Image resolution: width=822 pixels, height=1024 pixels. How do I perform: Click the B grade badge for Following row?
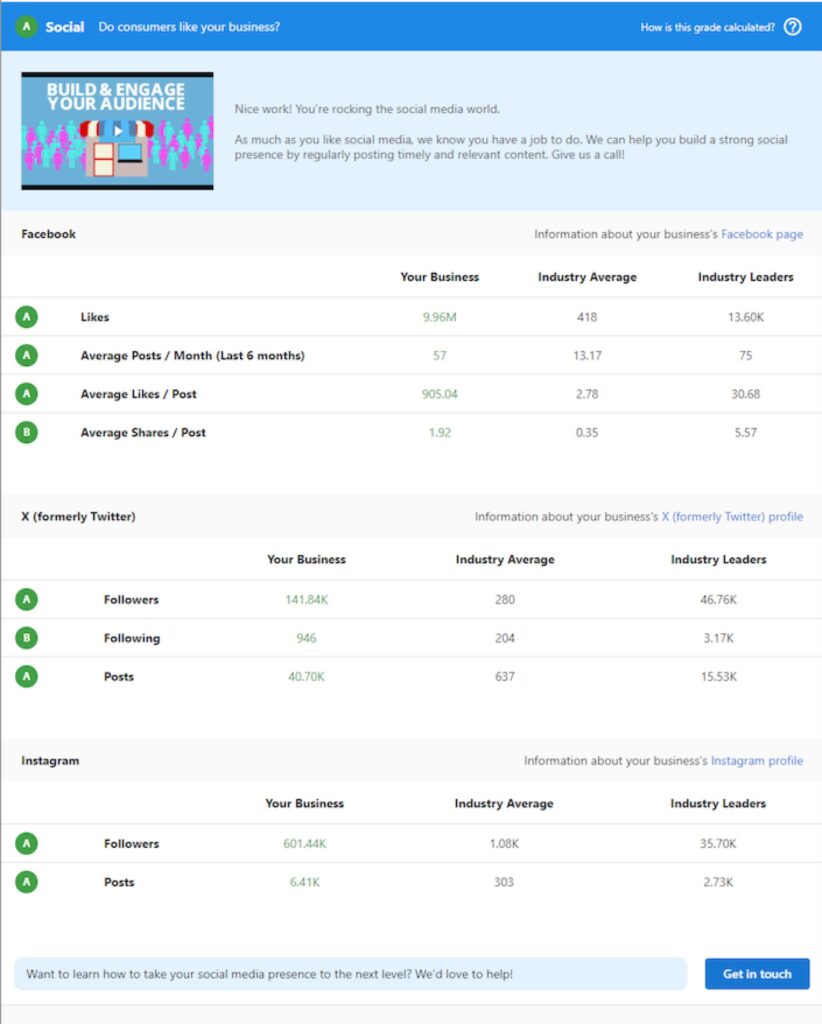(27, 638)
